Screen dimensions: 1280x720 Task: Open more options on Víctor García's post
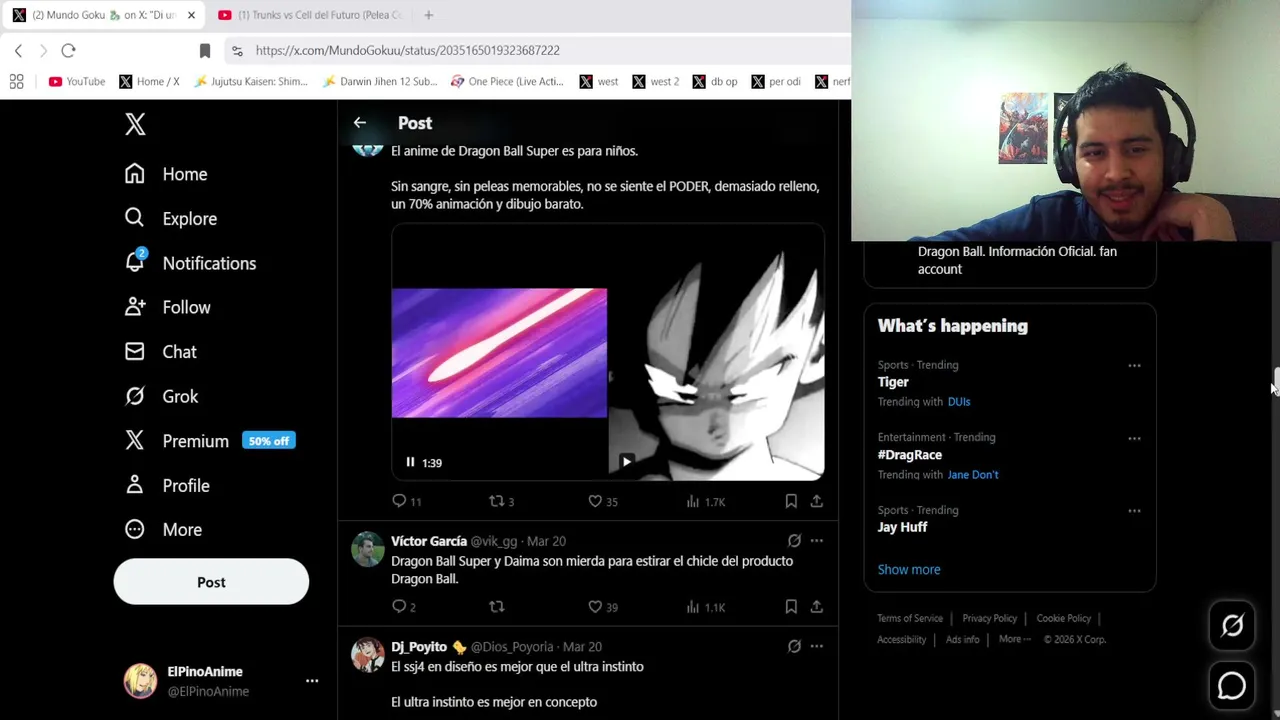tap(816, 541)
